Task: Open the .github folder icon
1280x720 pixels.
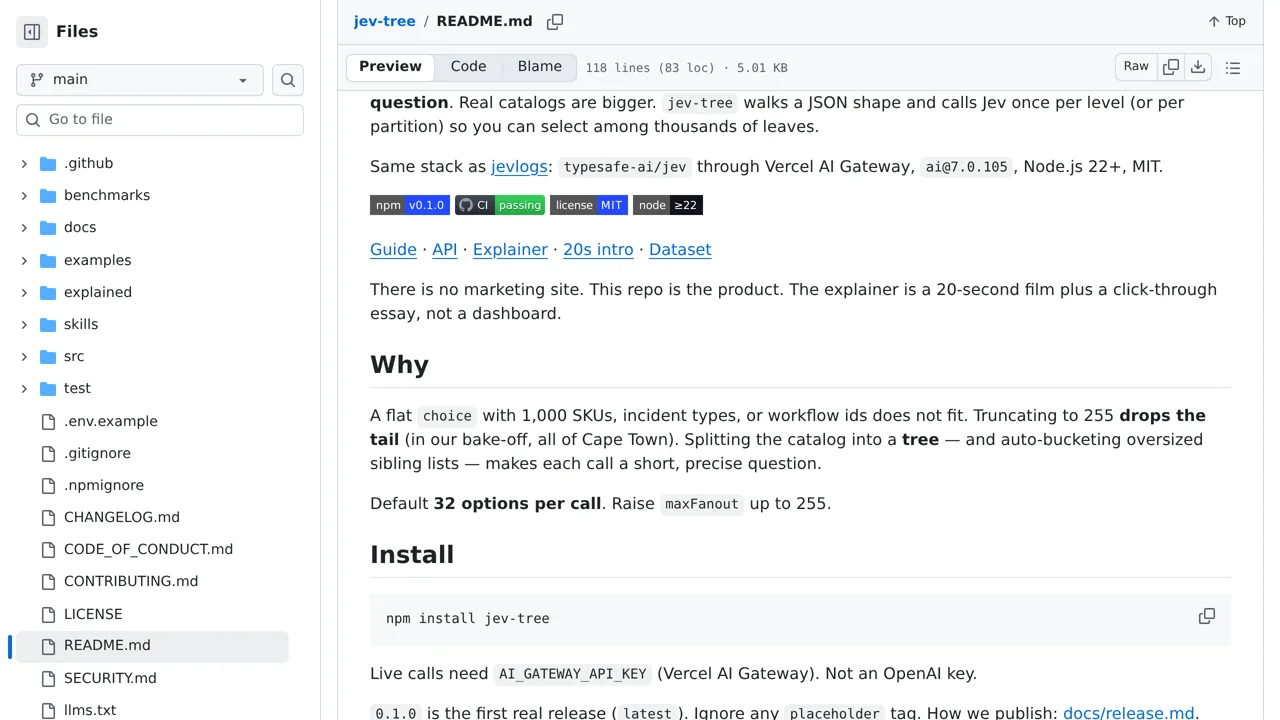Action: click(x=48, y=164)
